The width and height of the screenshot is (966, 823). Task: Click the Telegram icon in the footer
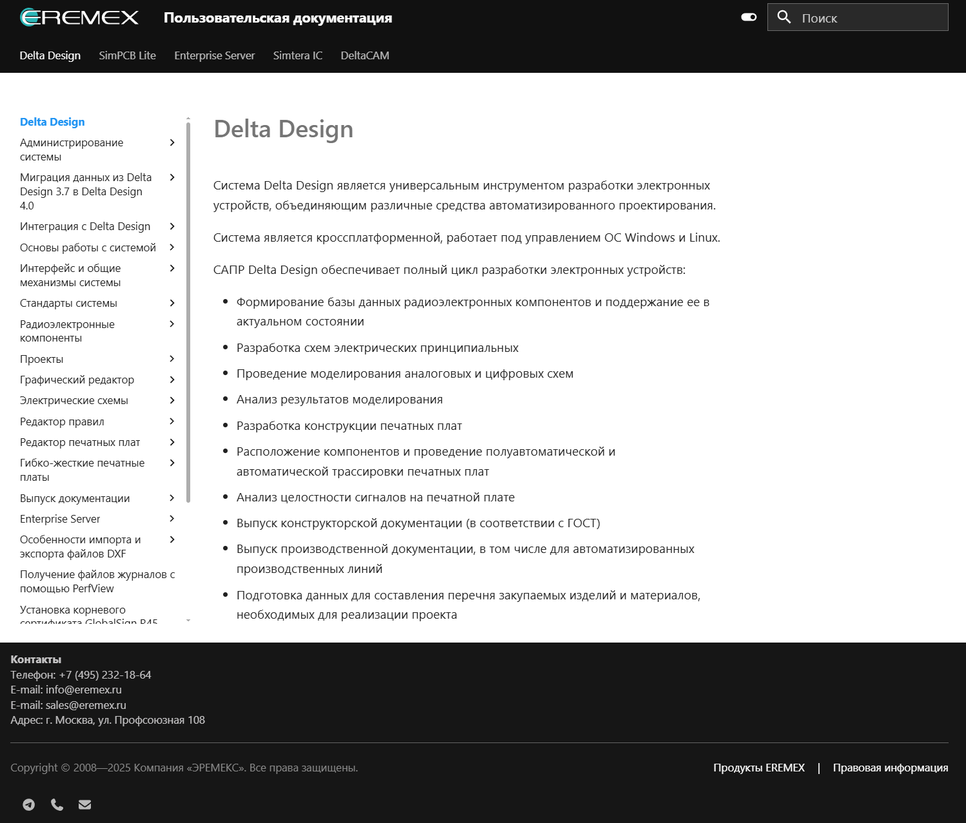click(29, 804)
